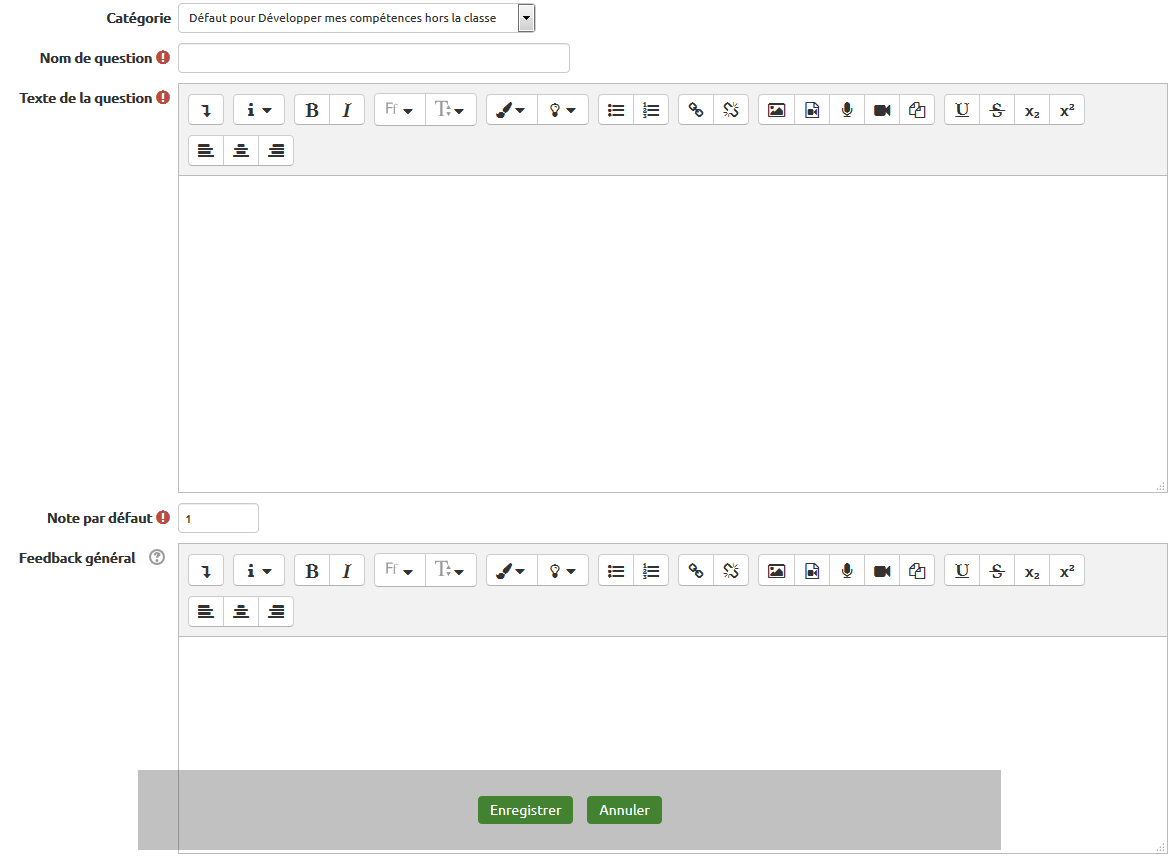This screenshot has height=857, width=1171.
Task: Center align text in question text editor
Action: coord(241,151)
